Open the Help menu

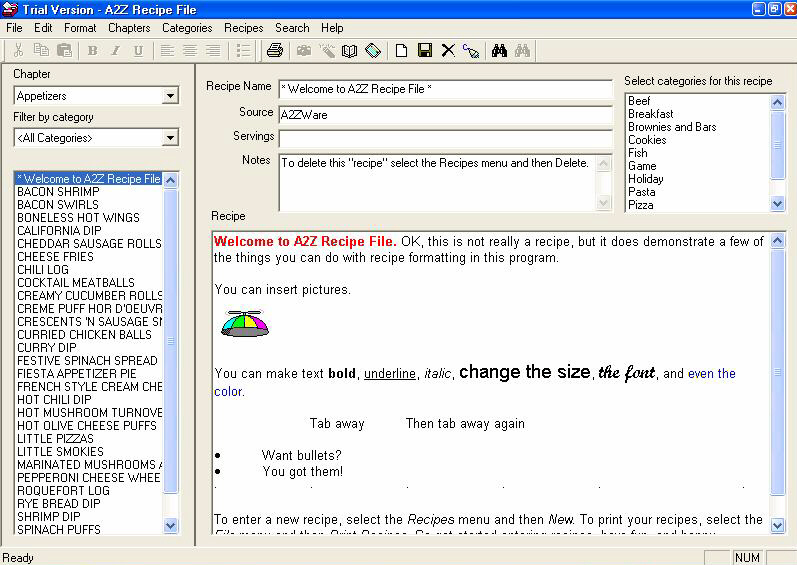pos(332,28)
